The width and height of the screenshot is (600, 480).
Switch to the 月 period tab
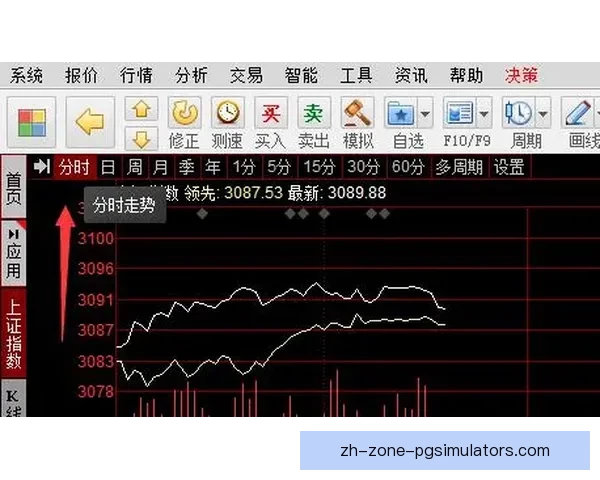(x=160, y=167)
